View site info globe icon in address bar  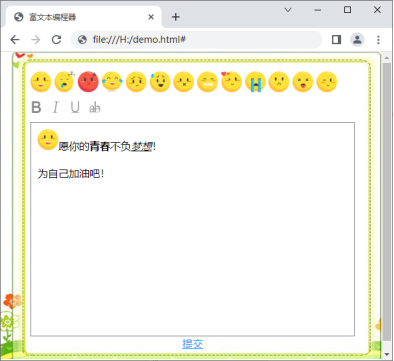pyautogui.click(x=82, y=40)
